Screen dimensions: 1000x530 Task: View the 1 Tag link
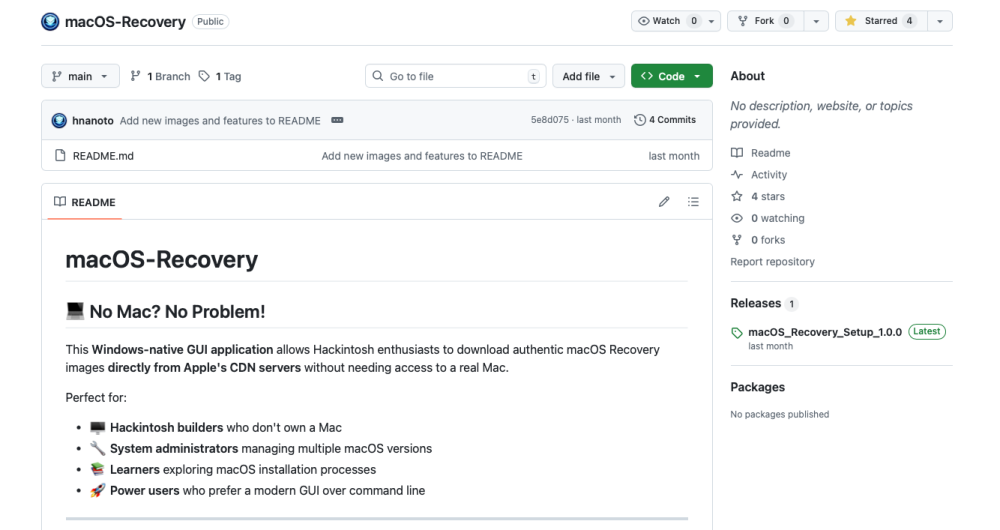[220, 76]
